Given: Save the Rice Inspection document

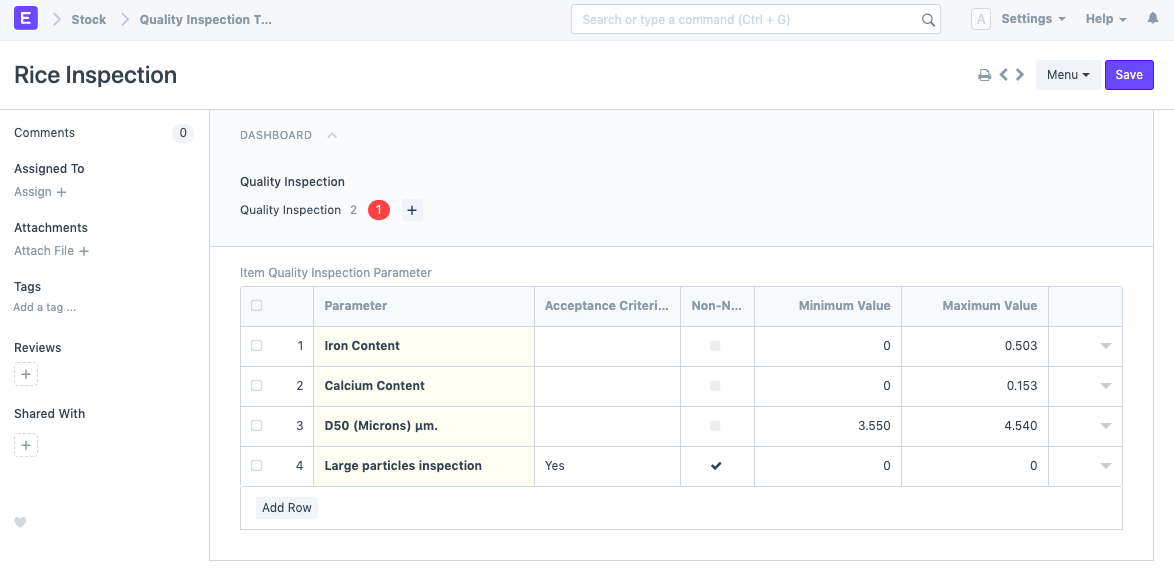Looking at the screenshot, I should (1129, 75).
